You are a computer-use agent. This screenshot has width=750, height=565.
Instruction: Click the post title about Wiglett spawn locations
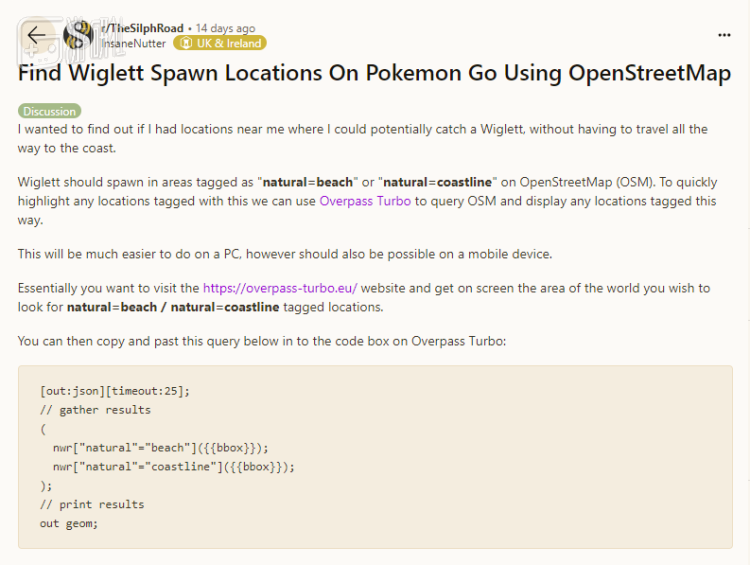pos(375,73)
